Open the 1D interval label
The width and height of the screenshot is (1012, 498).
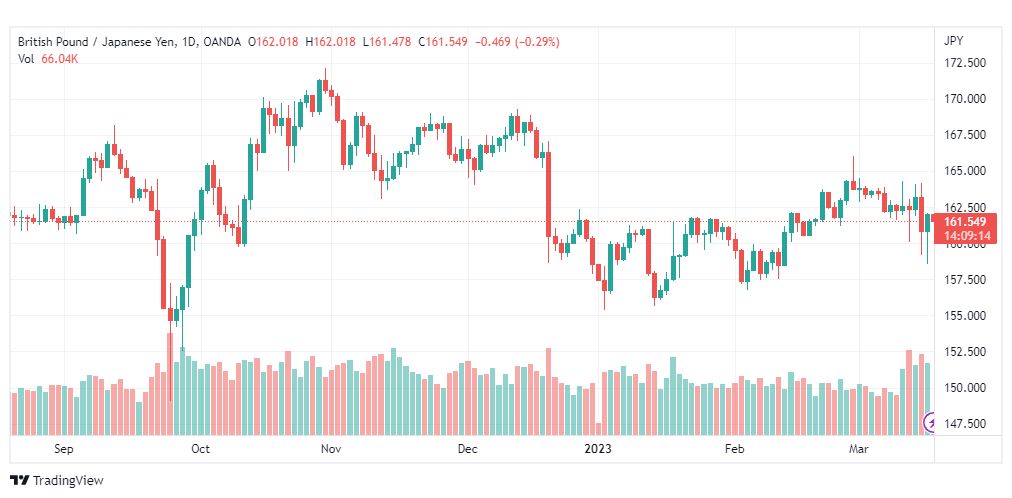185,42
